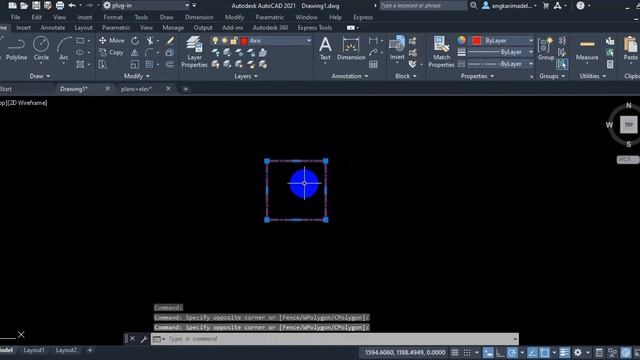Click the TOP face of ViewCube

[629, 124]
